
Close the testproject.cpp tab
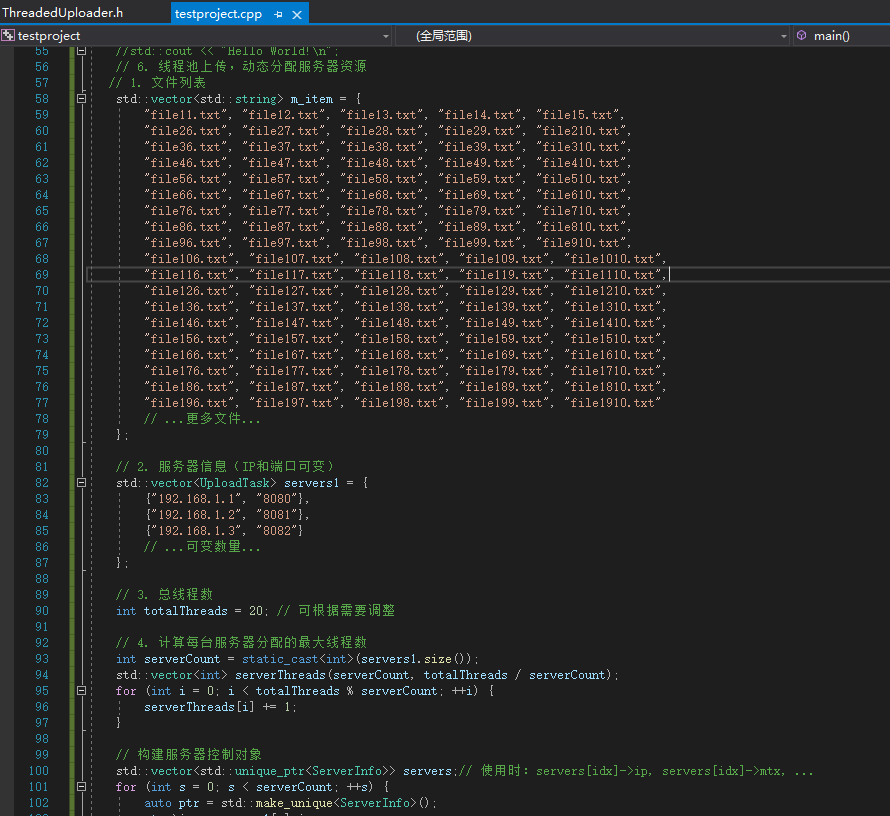pos(297,15)
